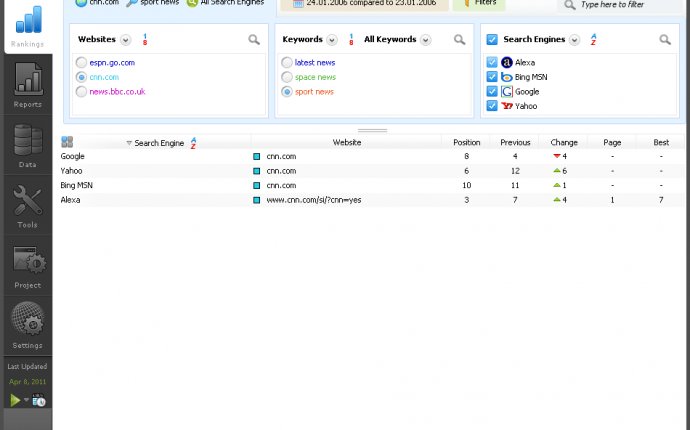
Task: Expand the Search Engines dropdown arrow
Action: point(574,40)
